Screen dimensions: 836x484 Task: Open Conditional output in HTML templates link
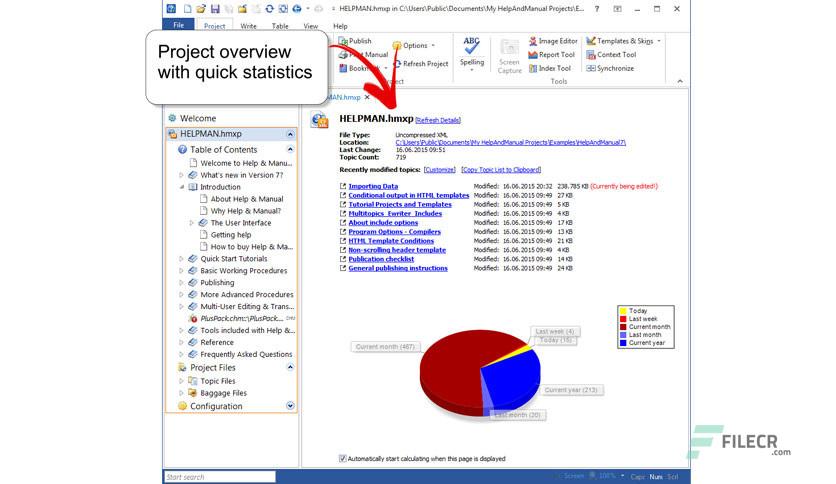pos(409,196)
